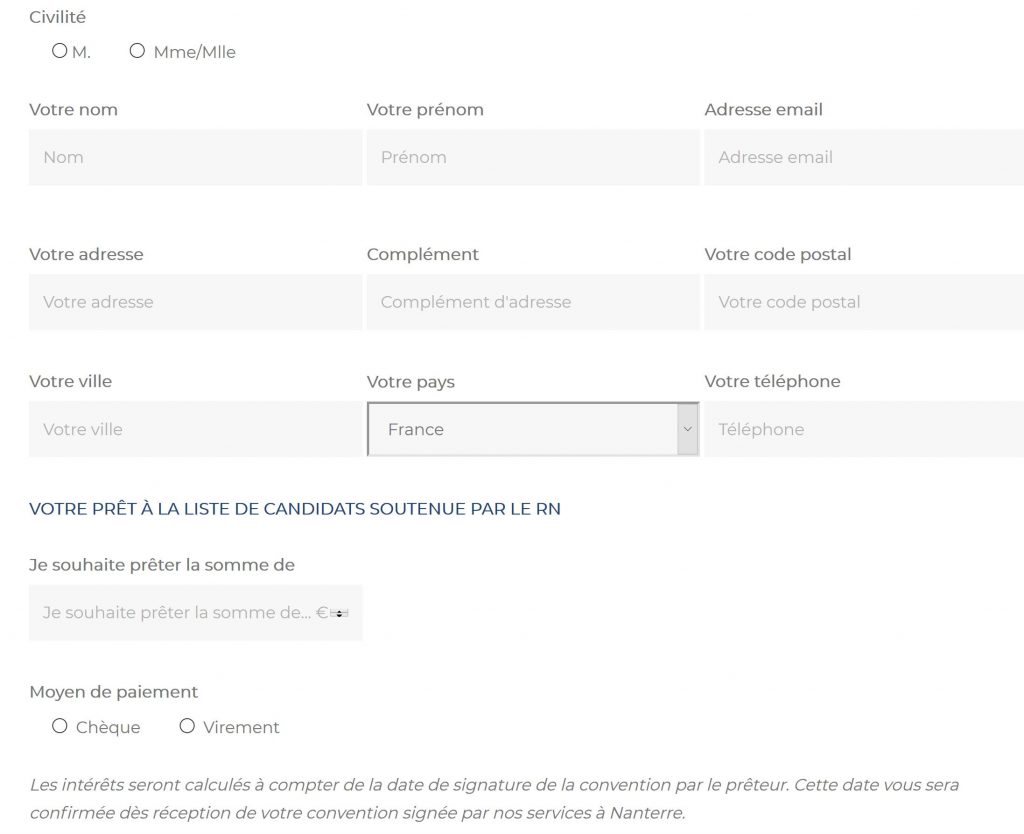Click the chevron on the France selector
The image size is (1024, 834).
tap(687, 429)
